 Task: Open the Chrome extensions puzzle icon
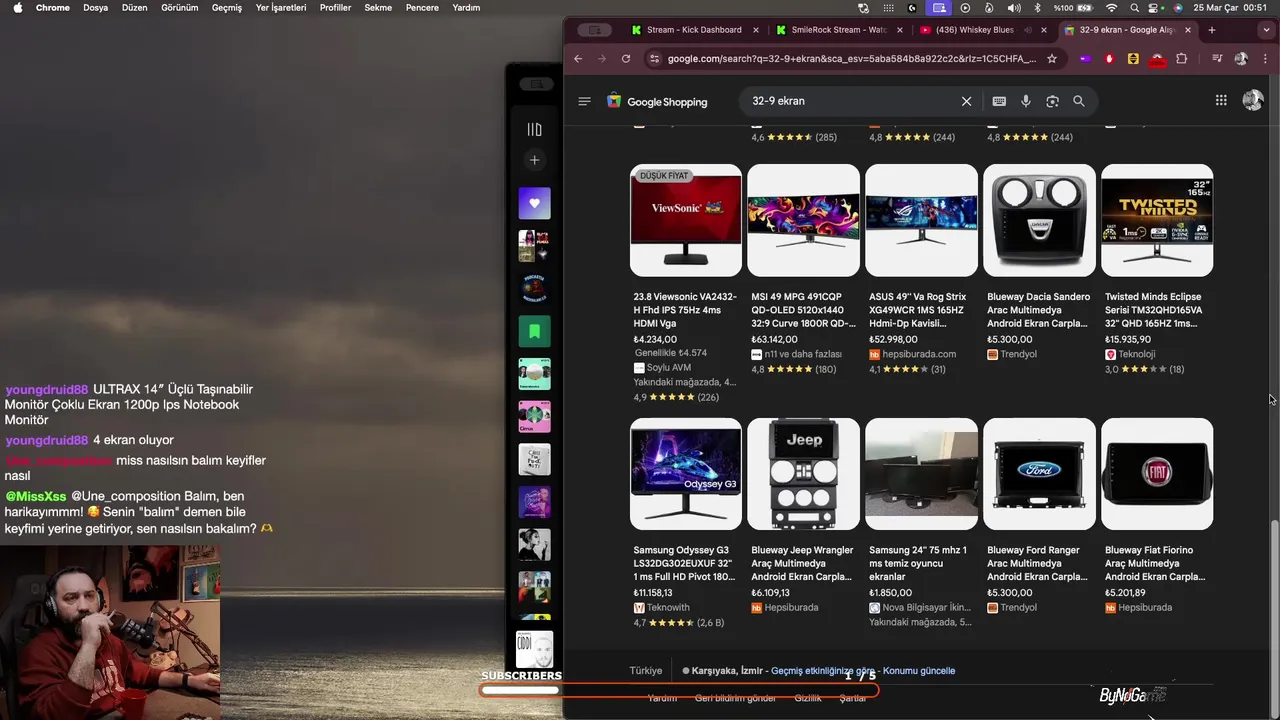tap(1183, 59)
